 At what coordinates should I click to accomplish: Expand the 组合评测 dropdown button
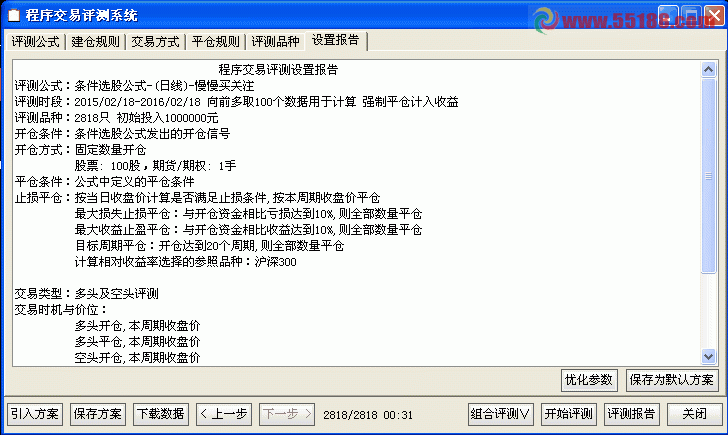500,414
